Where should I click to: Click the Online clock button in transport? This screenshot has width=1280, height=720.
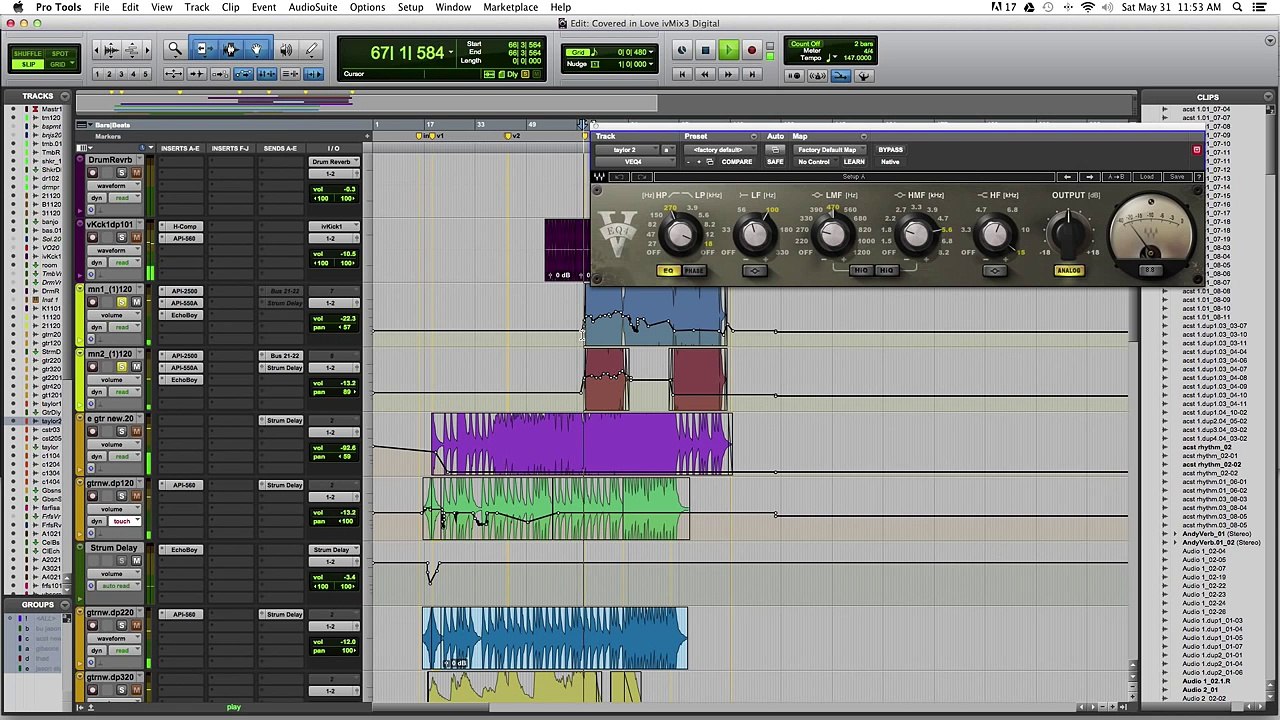coord(682,50)
